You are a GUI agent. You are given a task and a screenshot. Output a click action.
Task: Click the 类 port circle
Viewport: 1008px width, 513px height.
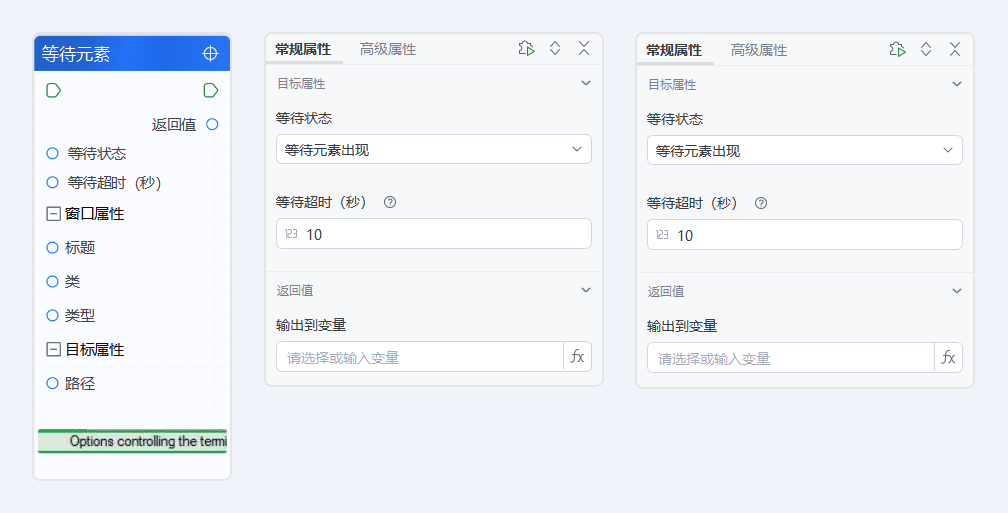point(53,282)
